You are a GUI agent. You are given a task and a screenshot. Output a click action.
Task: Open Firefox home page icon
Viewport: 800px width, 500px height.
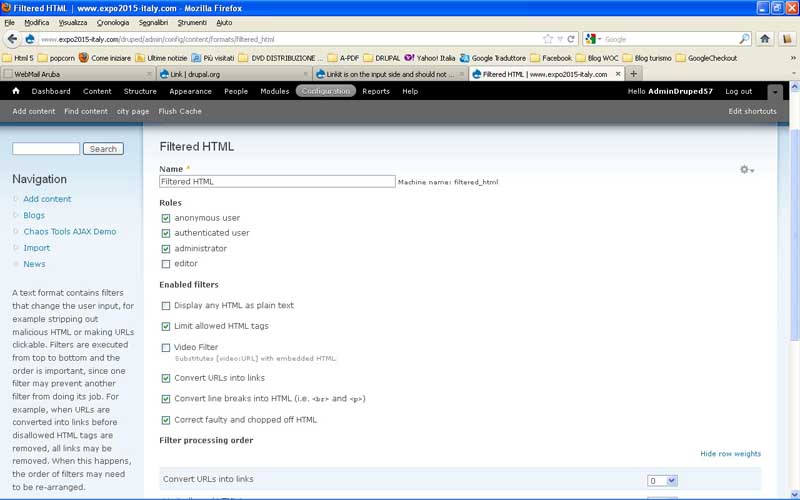(x=765, y=39)
